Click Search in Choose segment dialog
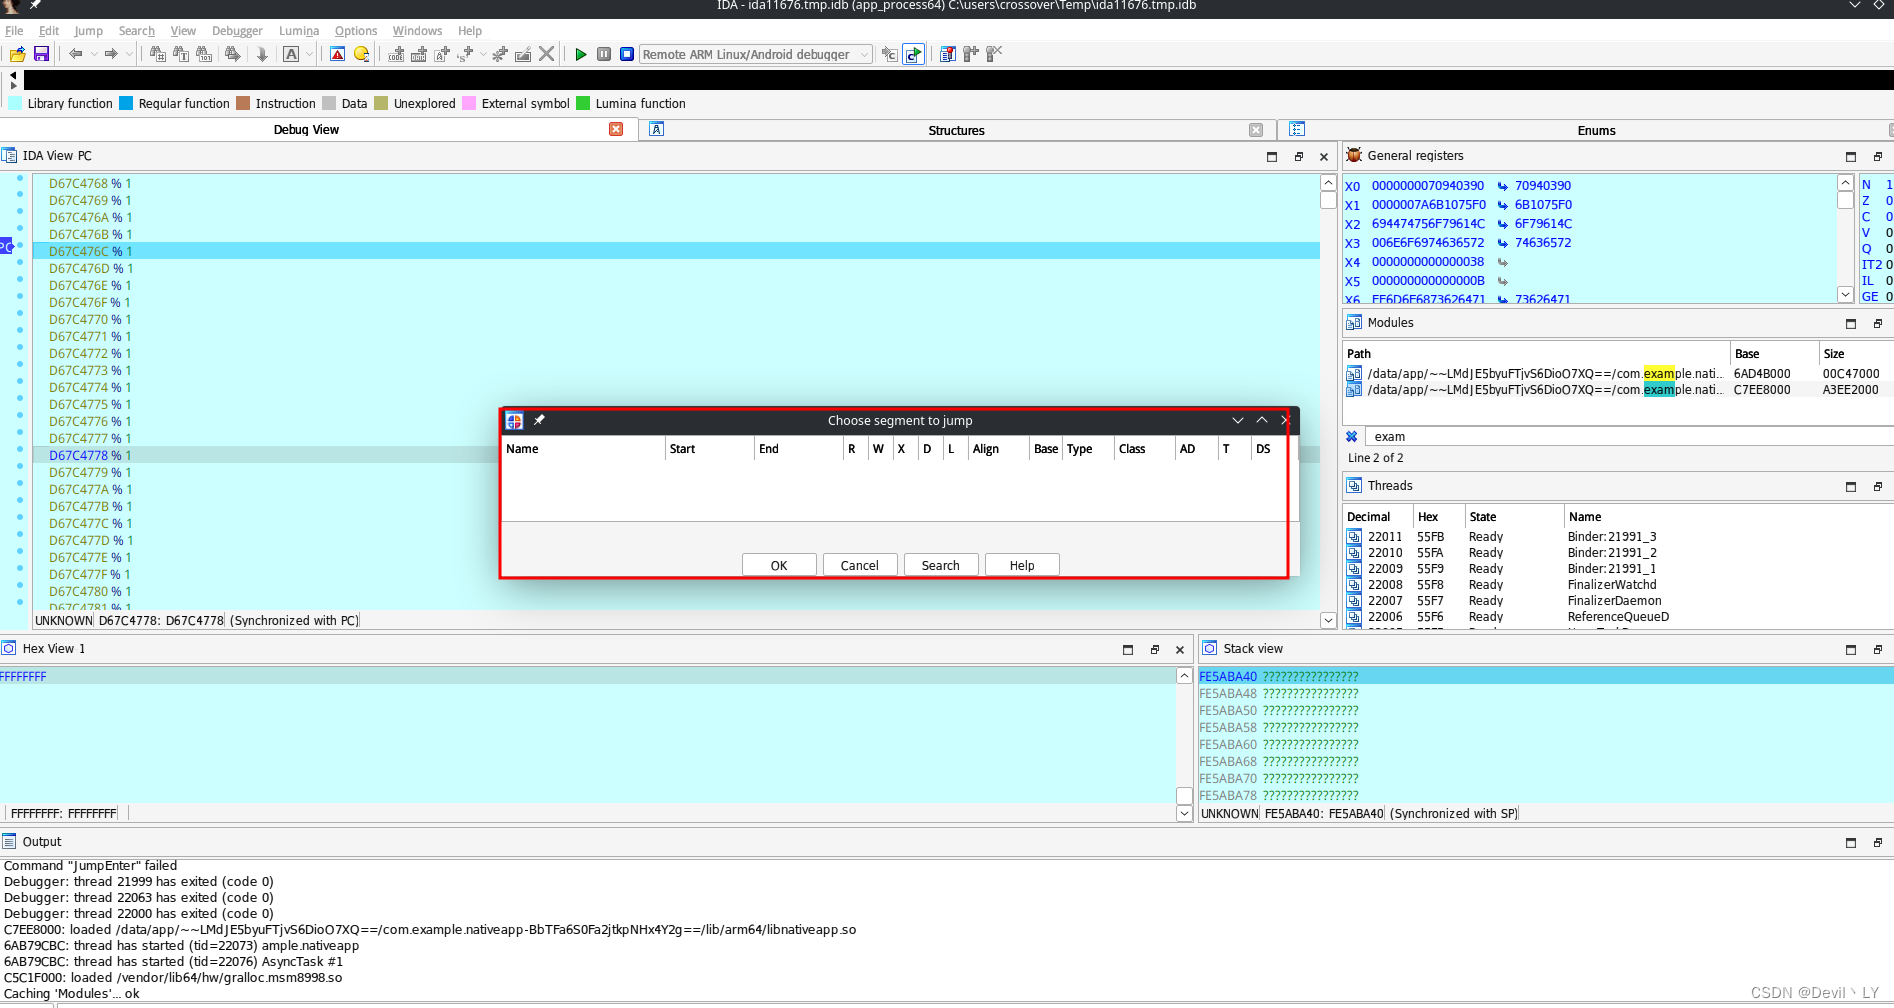 click(941, 565)
